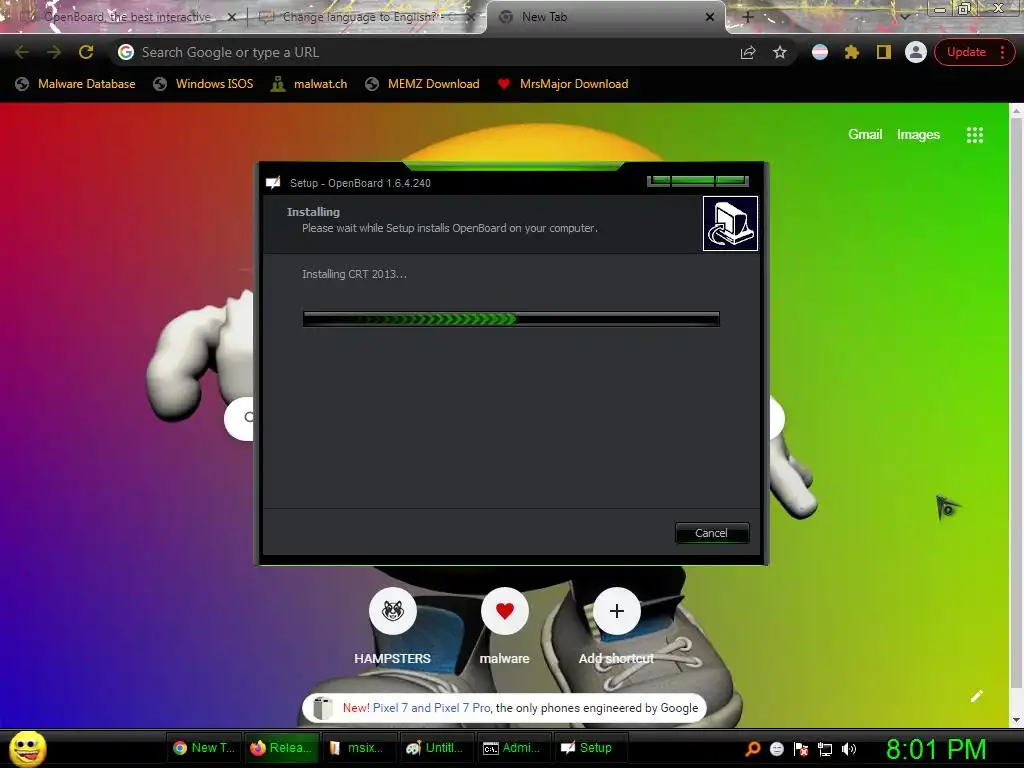Share this page icon in address bar
1024x768 pixels.
[x=748, y=52]
